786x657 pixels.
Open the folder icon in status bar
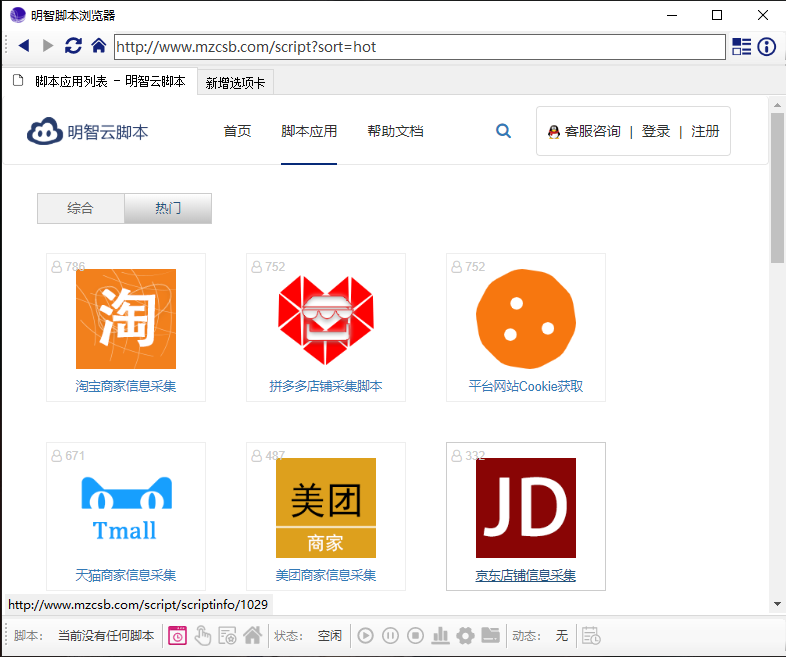click(490, 635)
